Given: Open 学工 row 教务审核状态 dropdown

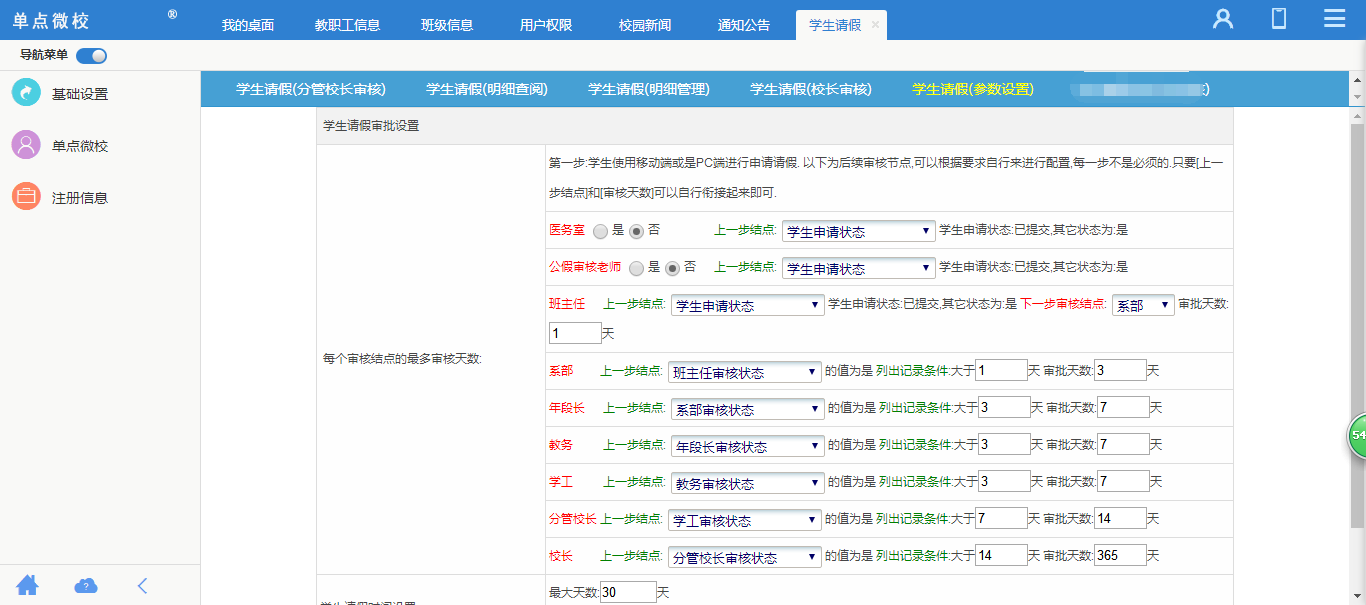Looking at the screenshot, I should tap(748, 482).
